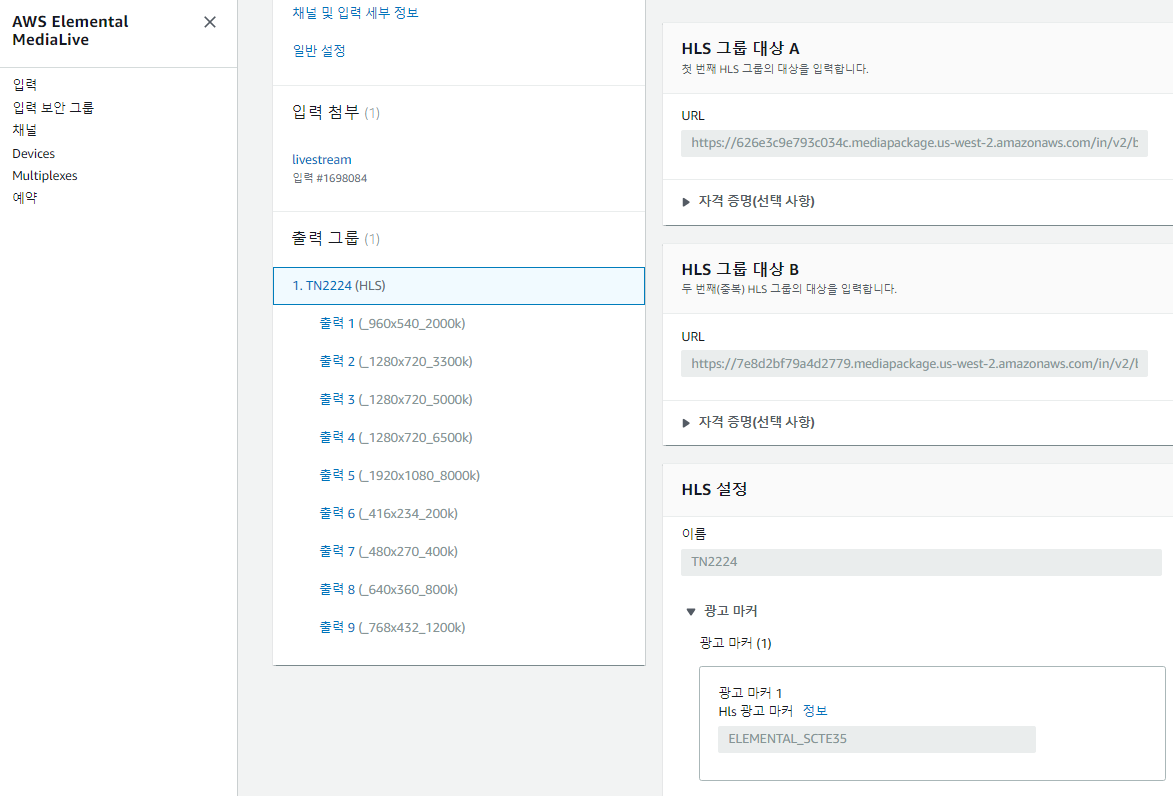Open 출력 2 (_1280x720_3300k)
Screen dimensions: 1173x796
point(396,361)
